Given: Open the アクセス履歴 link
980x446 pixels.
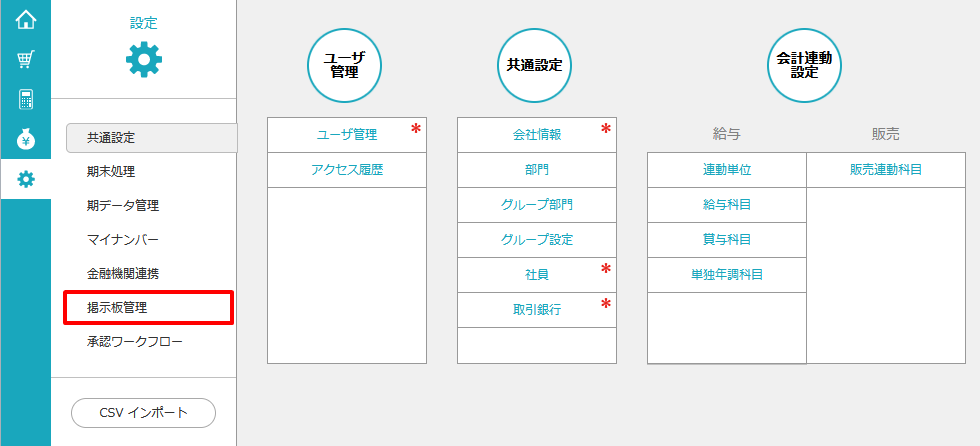Looking at the screenshot, I should click(347, 170).
